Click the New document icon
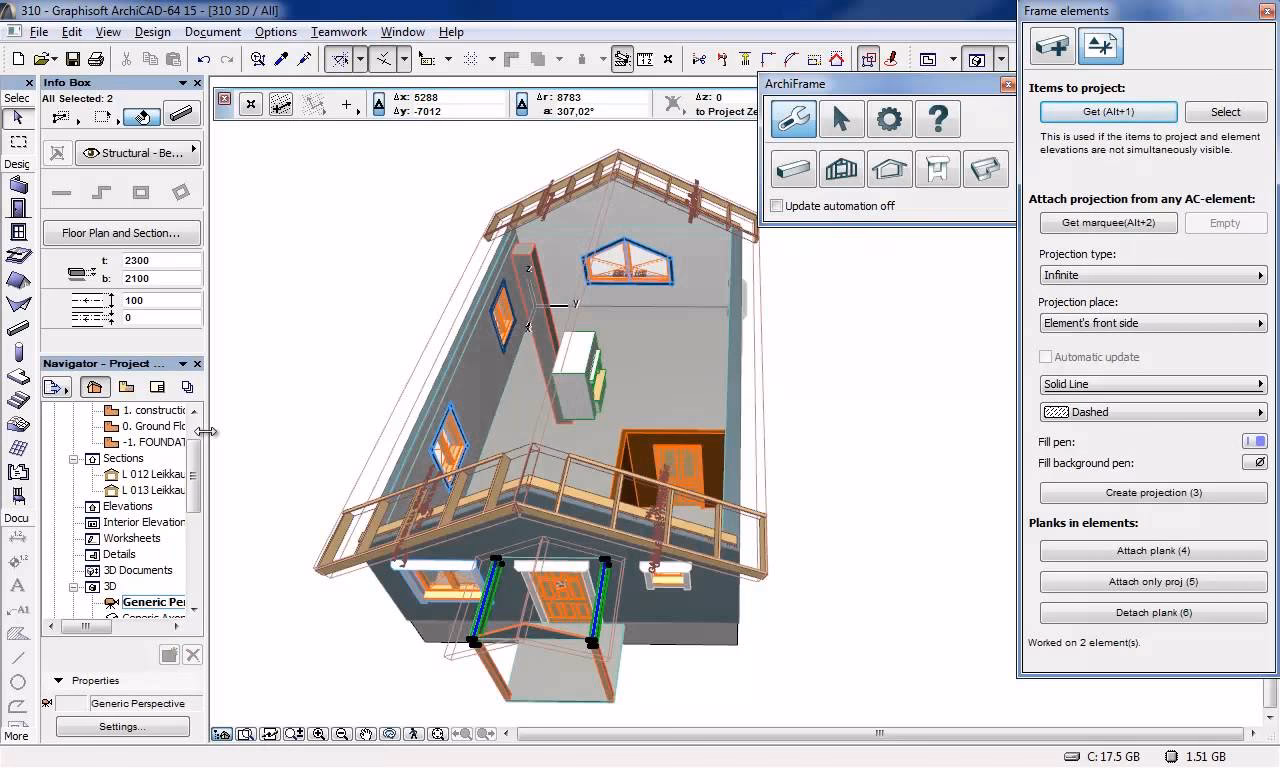The width and height of the screenshot is (1280, 768). pos(17,59)
